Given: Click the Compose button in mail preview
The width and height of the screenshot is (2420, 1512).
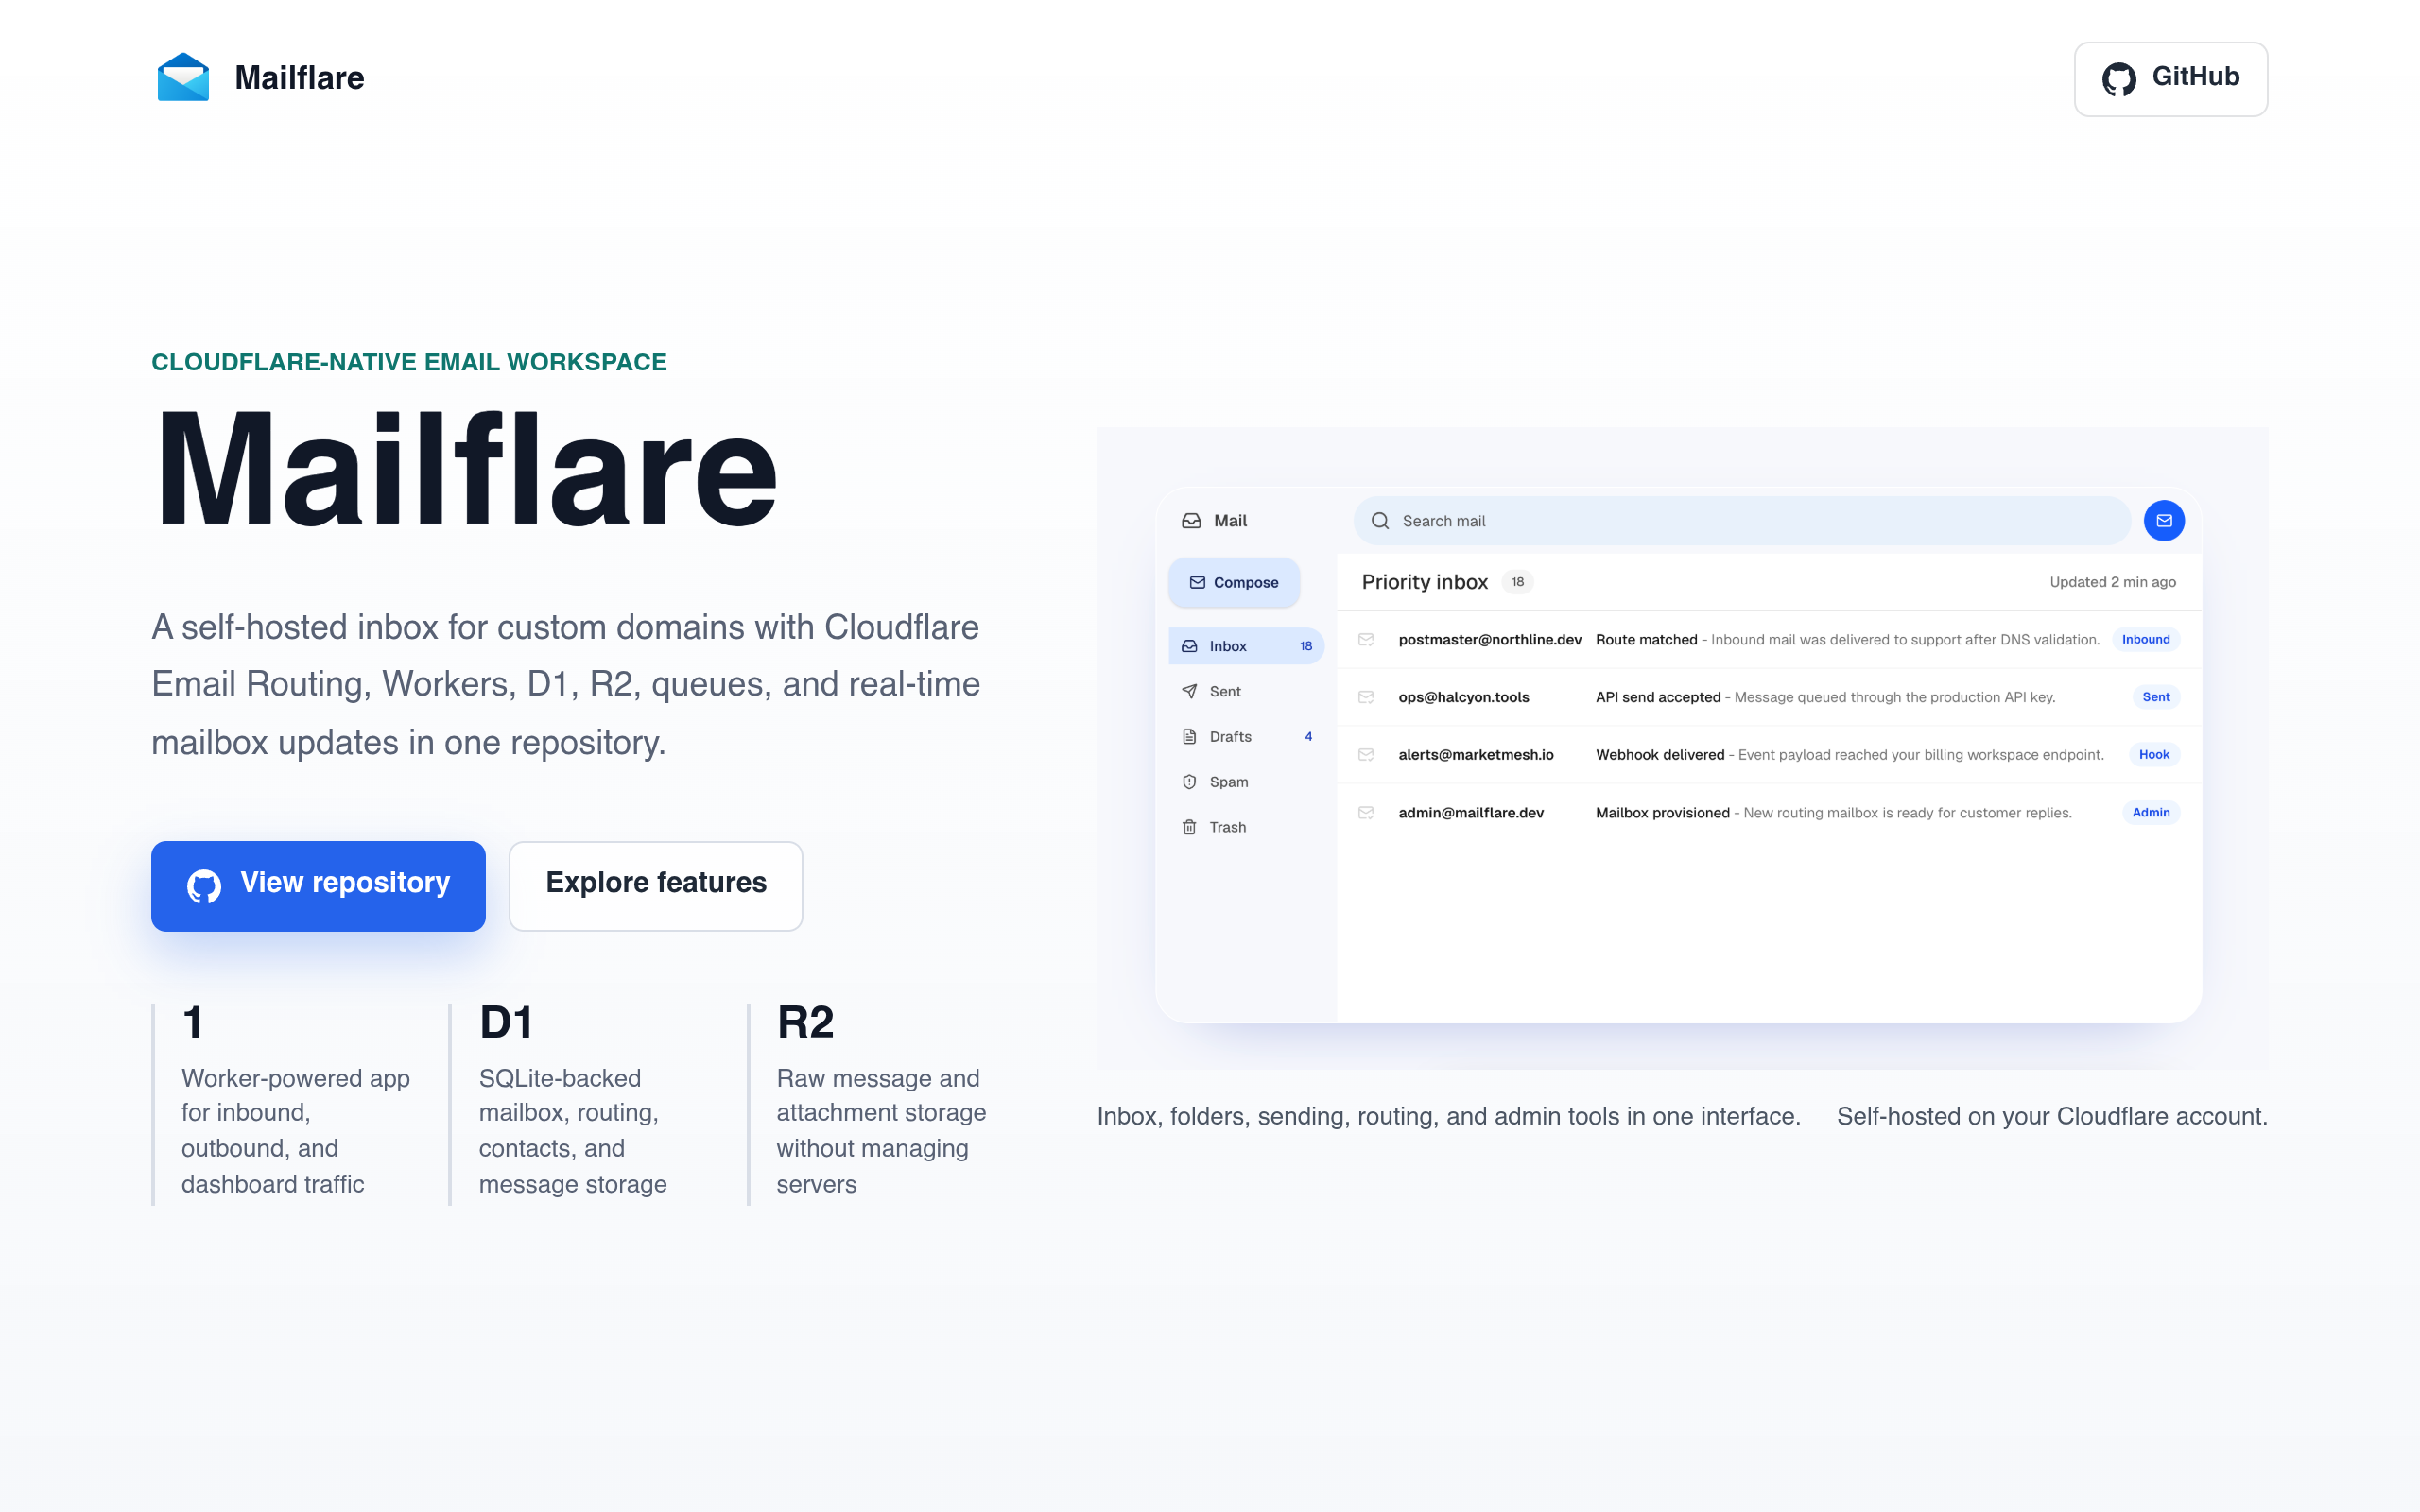Looking at the screenshot, I should (x=1233, y=582).
